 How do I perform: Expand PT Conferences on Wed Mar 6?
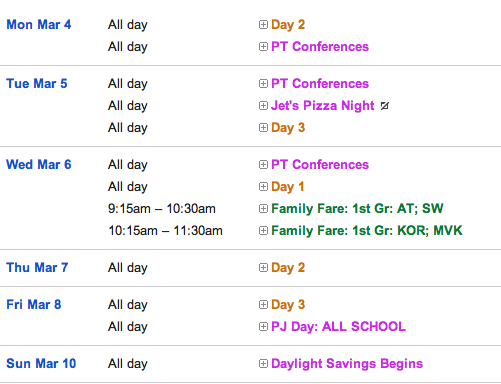(263, 165)
